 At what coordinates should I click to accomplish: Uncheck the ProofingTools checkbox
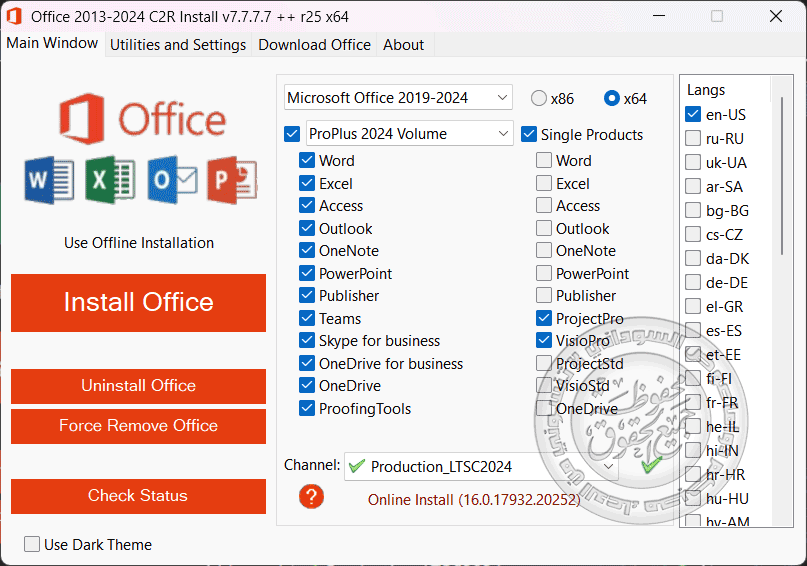[307, 409]
